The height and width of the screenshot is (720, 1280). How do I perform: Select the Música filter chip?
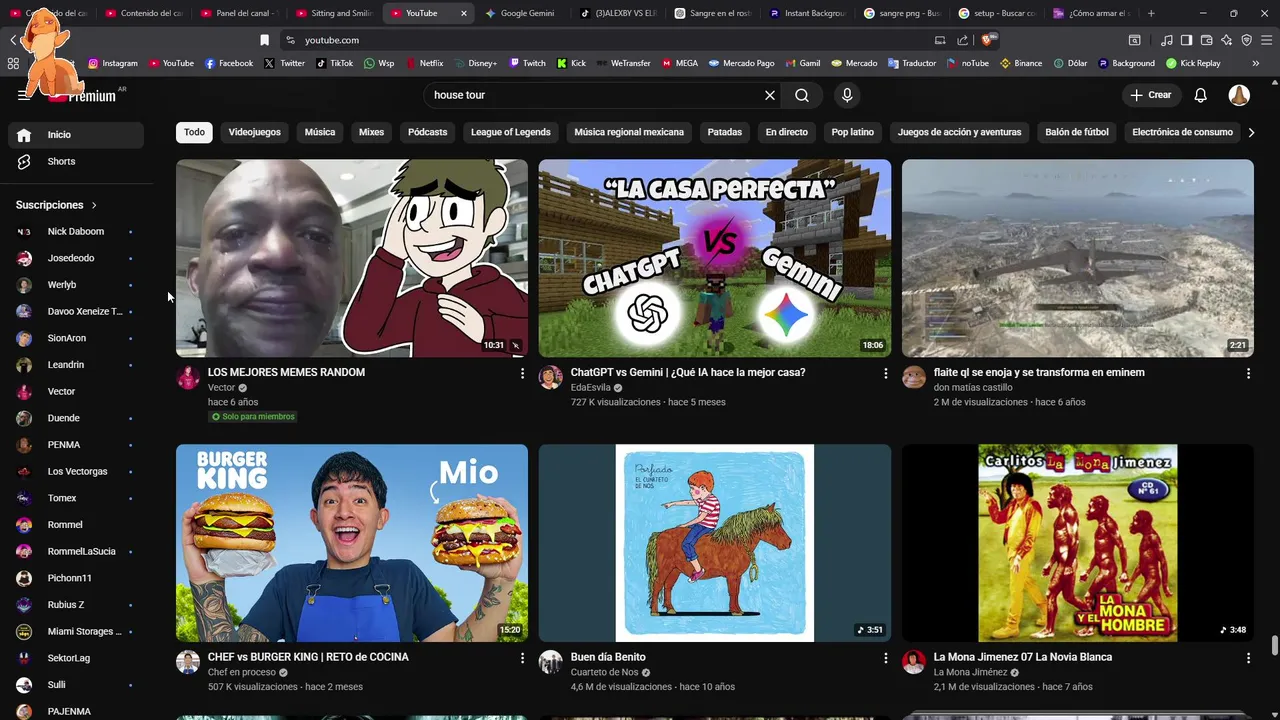coord(320,132)
